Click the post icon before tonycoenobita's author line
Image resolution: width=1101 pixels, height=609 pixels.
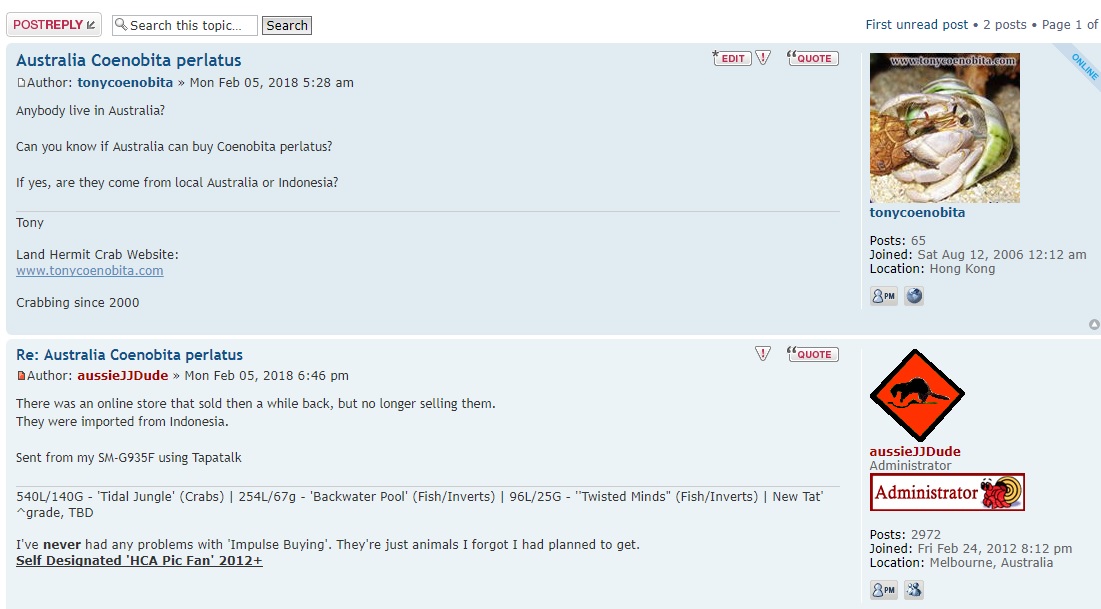21,83
